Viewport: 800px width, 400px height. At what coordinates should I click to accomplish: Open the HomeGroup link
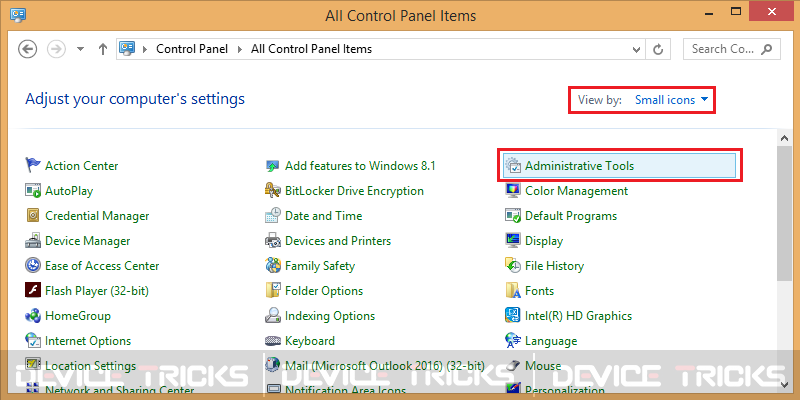coord(78,315)
